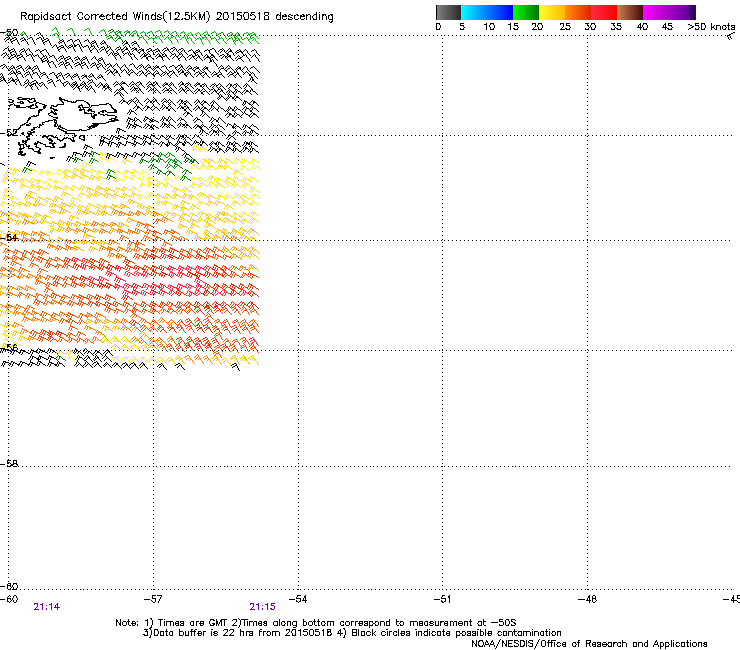Image resolution: width=740 pixels, height=650 pixels.
Task: Click the cyan-blue 5-15 knots legend segment
Action: [487, 12]
